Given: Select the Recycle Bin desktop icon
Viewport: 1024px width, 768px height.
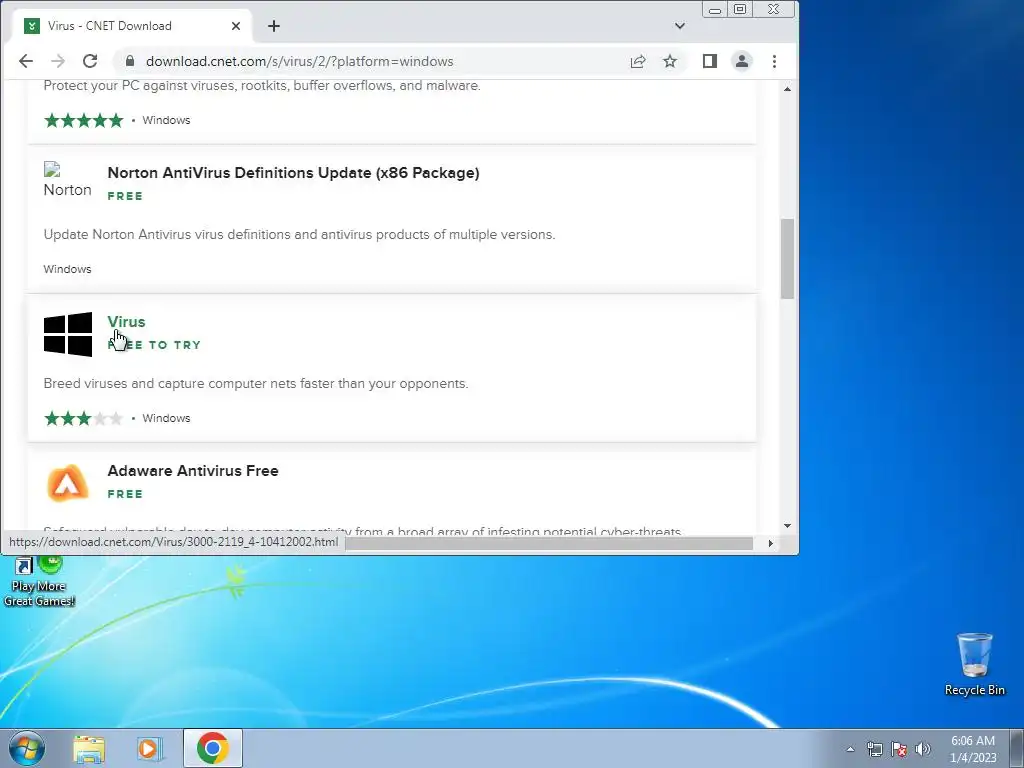Looking at the screenshot, I should (975, 664).
